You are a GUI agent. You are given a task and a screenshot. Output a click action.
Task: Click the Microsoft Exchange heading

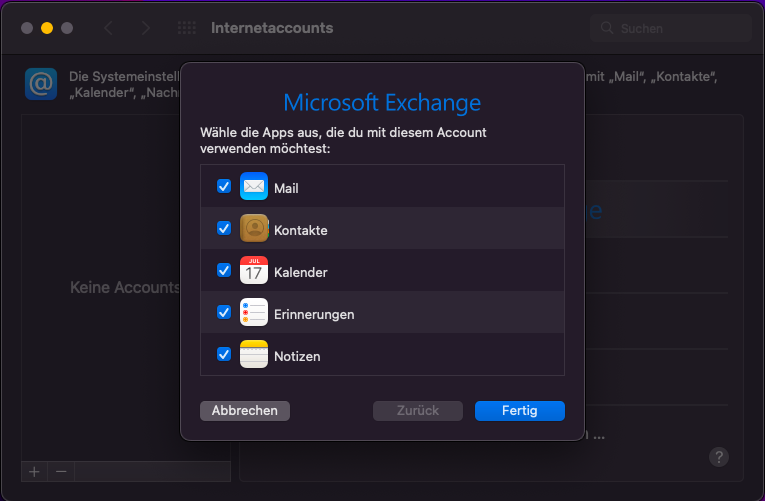382,102
